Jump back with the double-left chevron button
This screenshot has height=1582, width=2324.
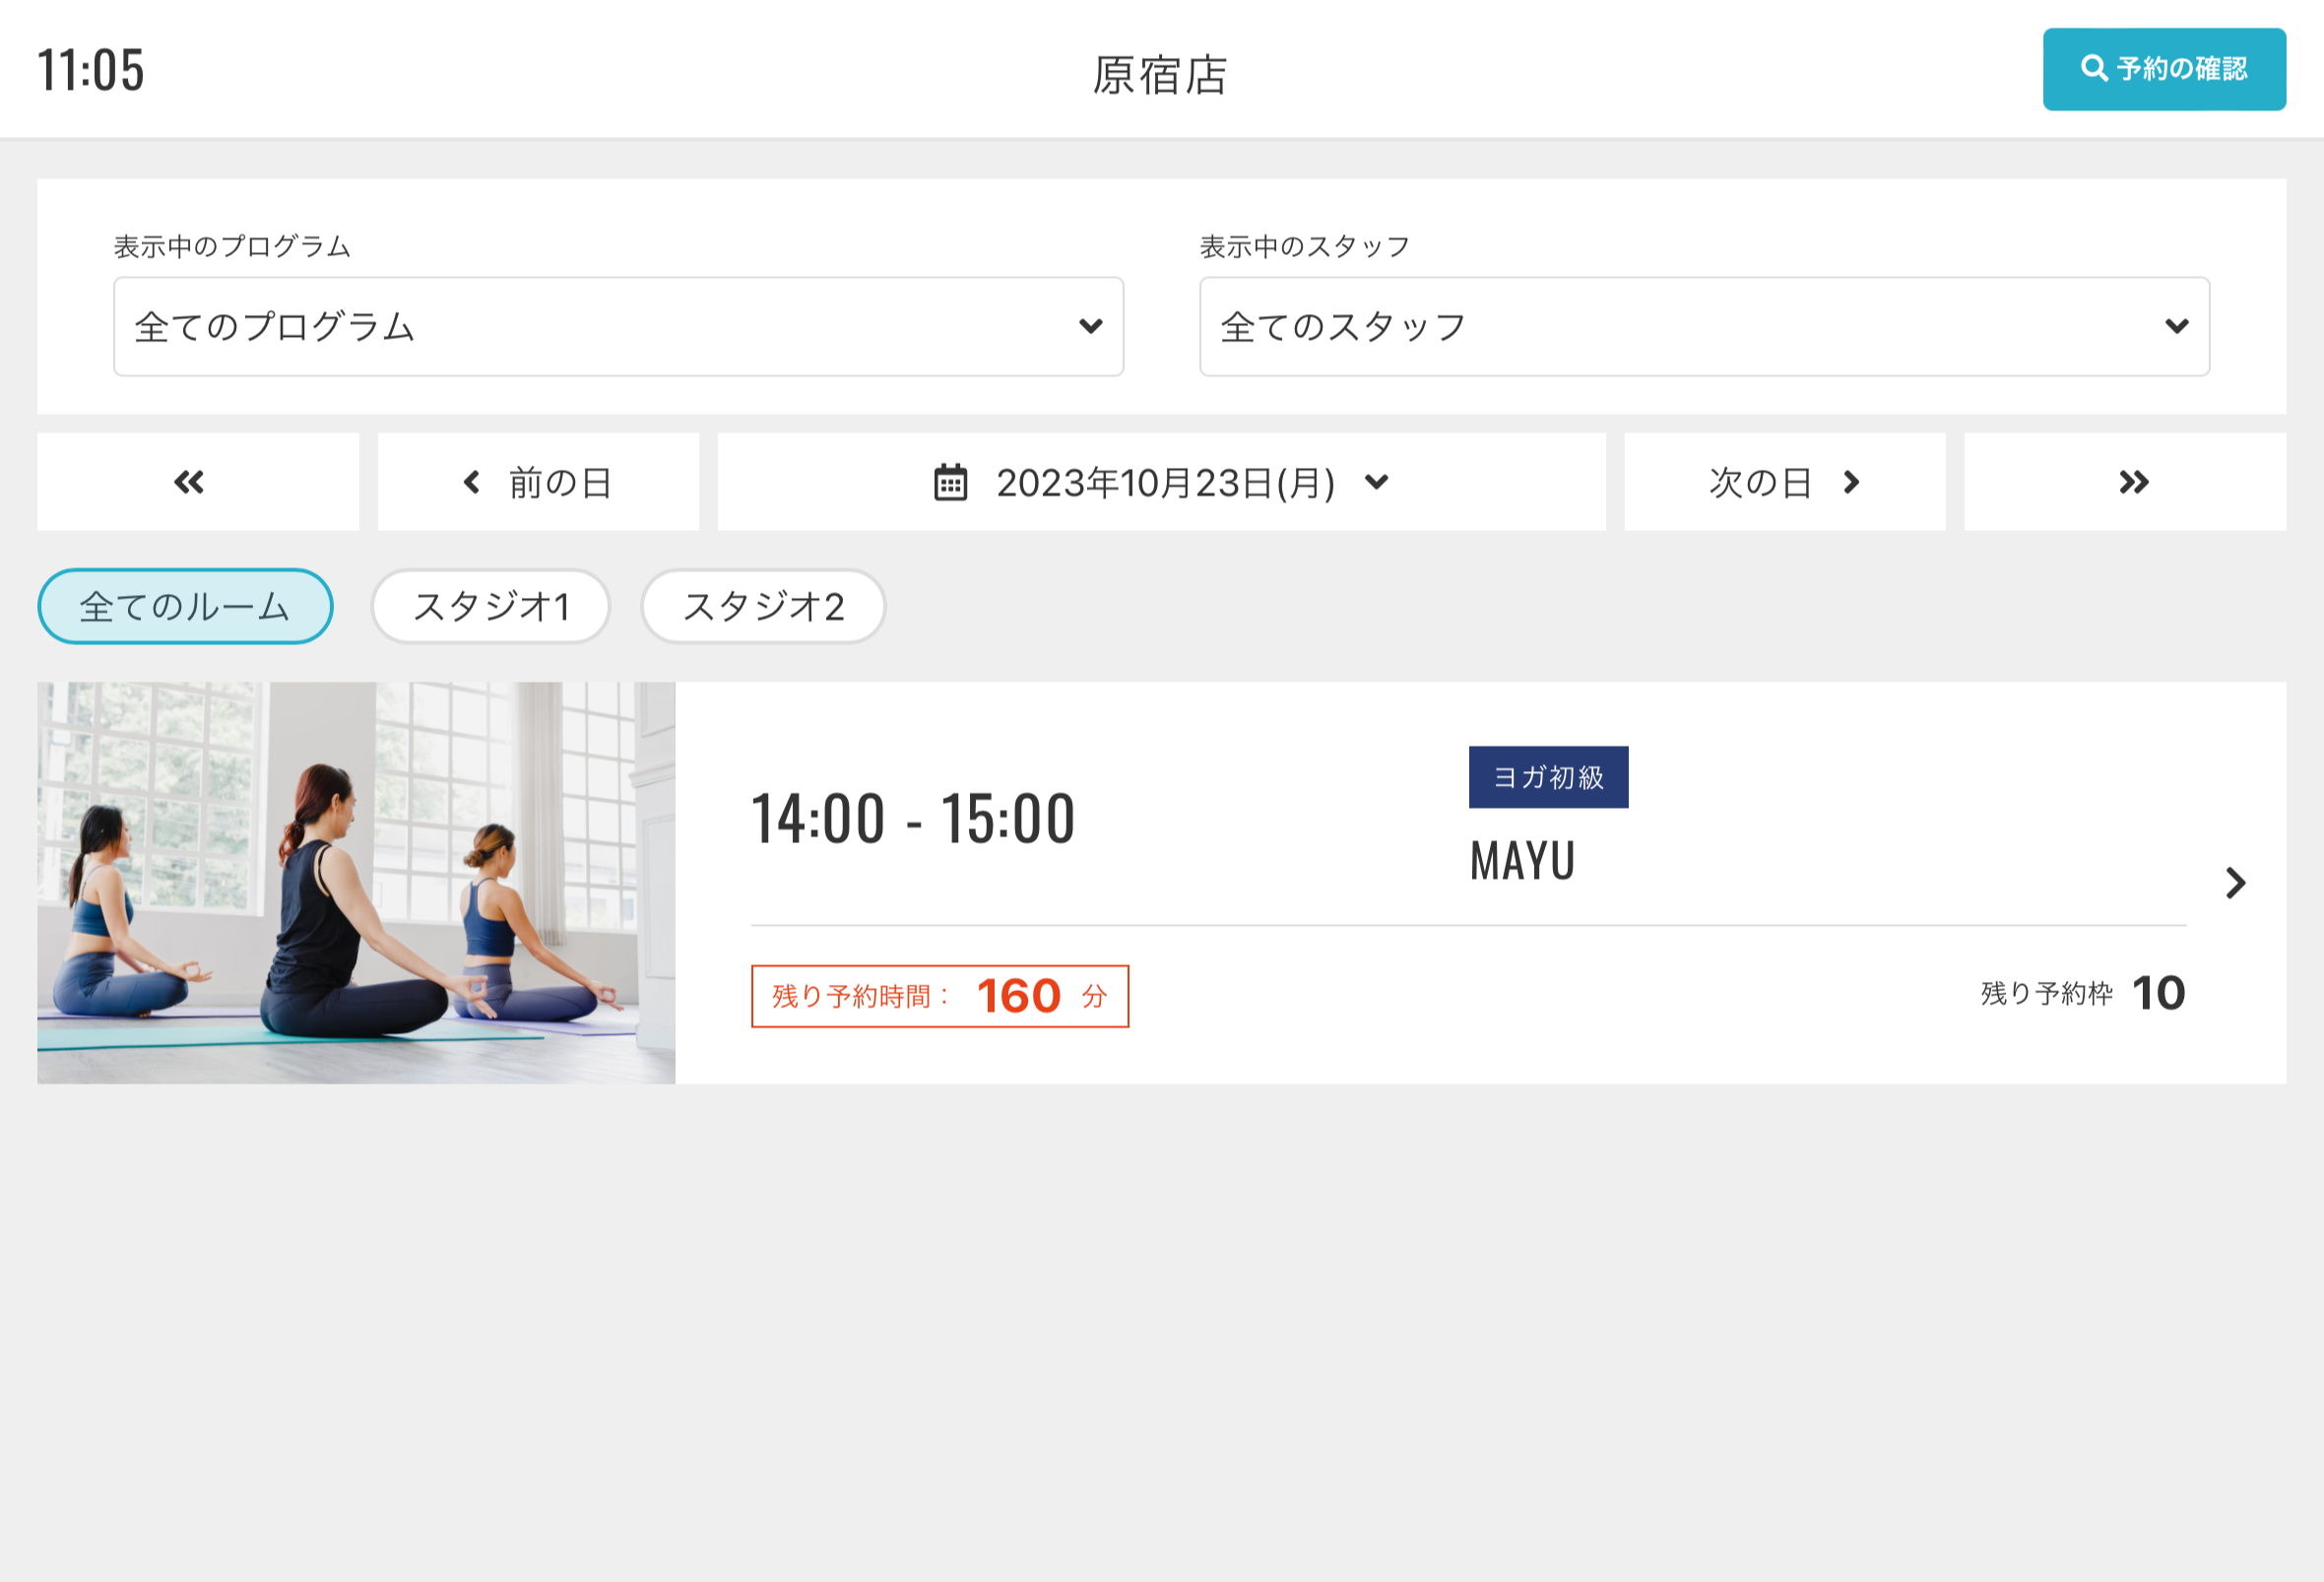pyautogui.click(x=198, y=482)
